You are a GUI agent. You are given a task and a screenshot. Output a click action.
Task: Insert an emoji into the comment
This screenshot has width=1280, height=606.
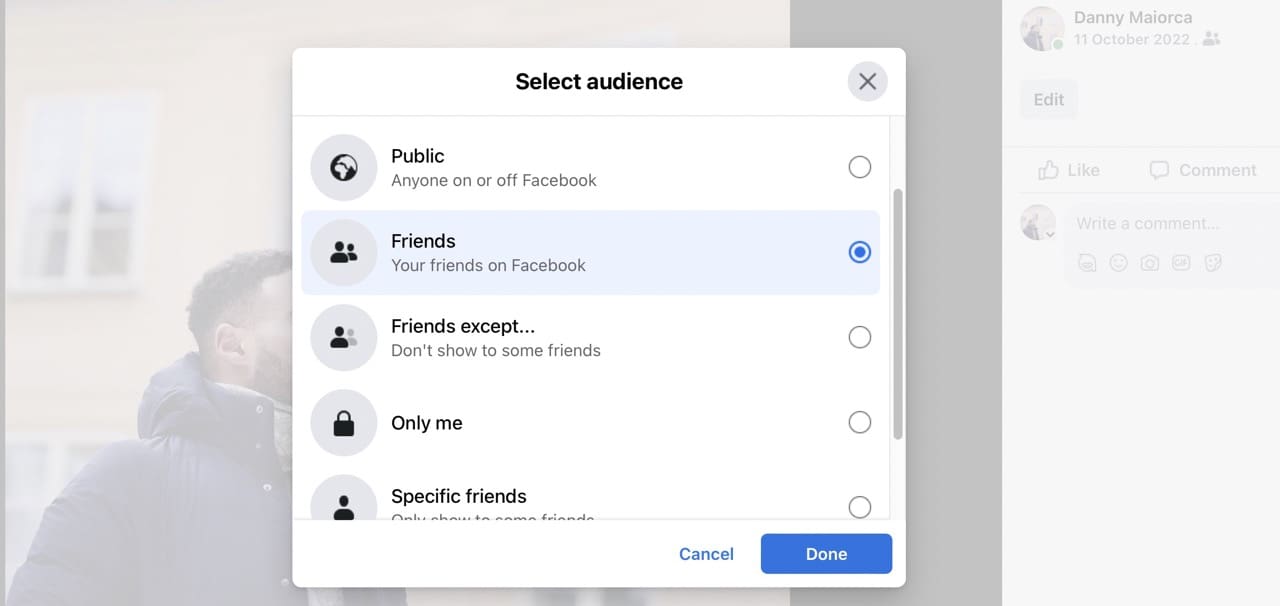coord(1118,262)
